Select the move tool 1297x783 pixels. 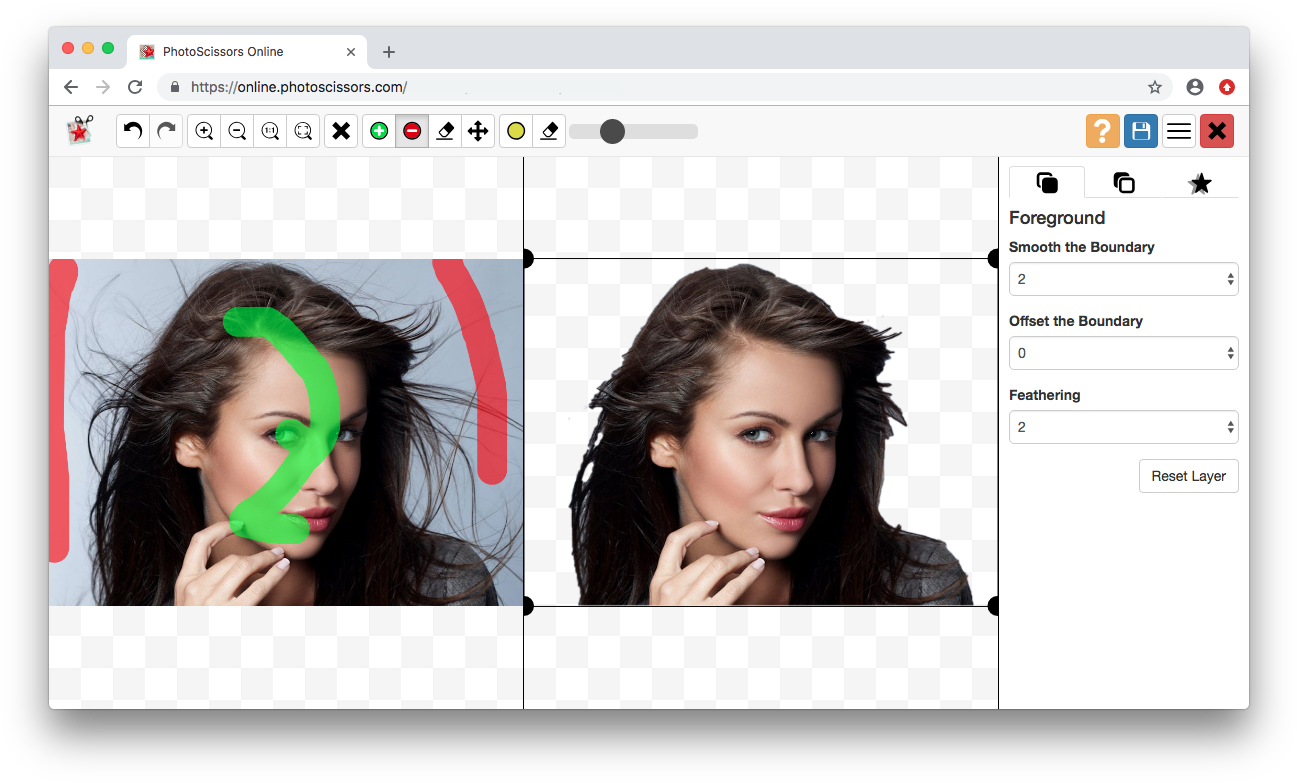coord(478,131)
